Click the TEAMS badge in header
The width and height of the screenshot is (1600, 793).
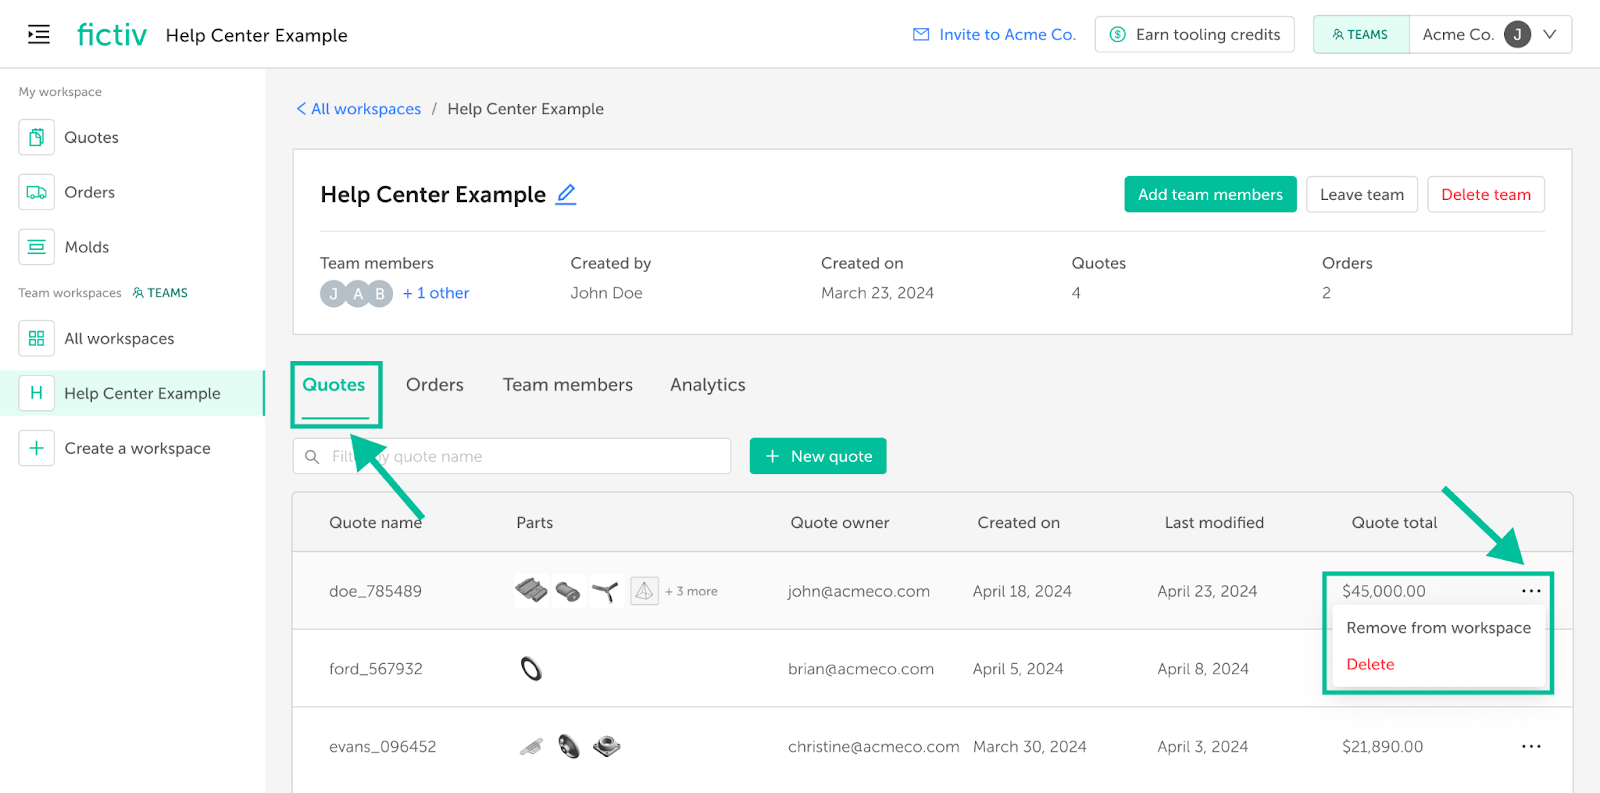[1361, 35]
